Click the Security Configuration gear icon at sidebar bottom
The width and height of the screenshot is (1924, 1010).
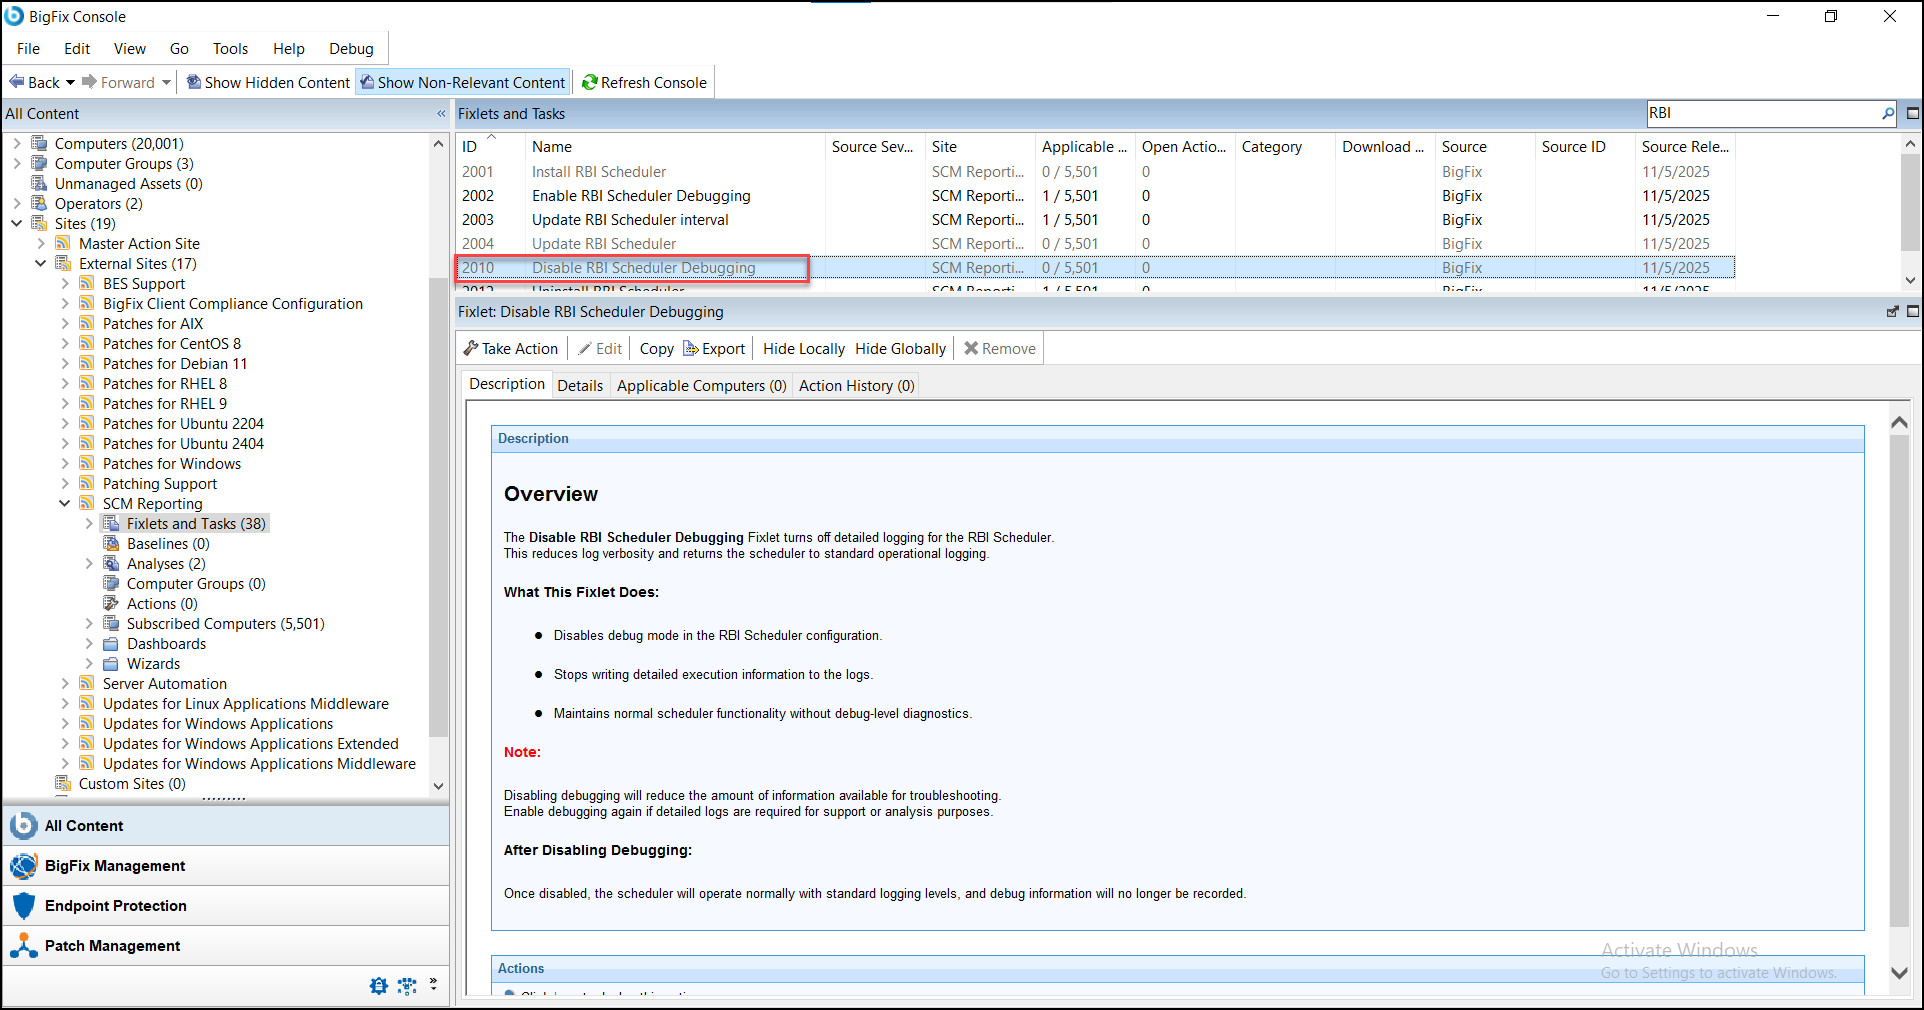click(379, 986)
